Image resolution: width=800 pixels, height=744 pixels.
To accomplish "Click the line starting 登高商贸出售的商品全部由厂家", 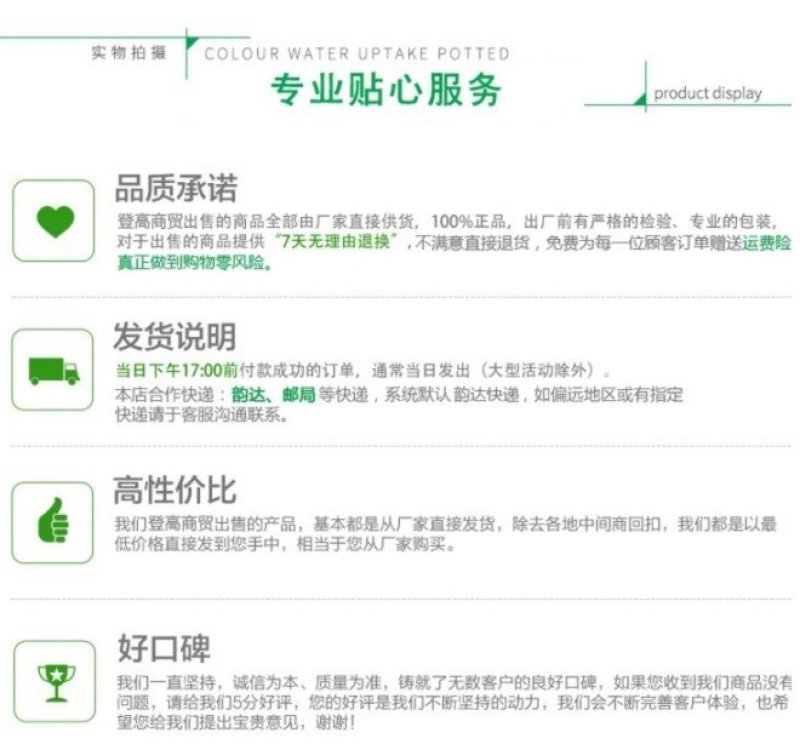I will [447, 221].
